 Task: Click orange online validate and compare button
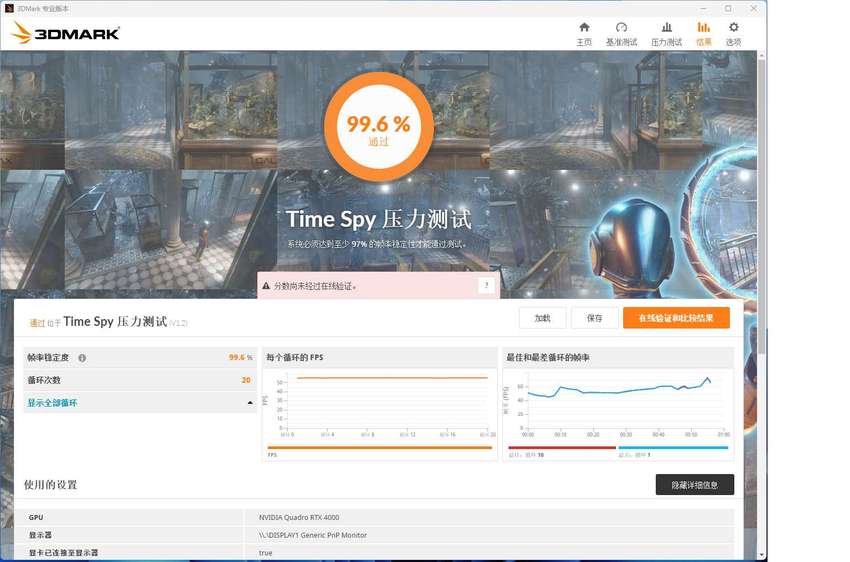click(676, 318)
